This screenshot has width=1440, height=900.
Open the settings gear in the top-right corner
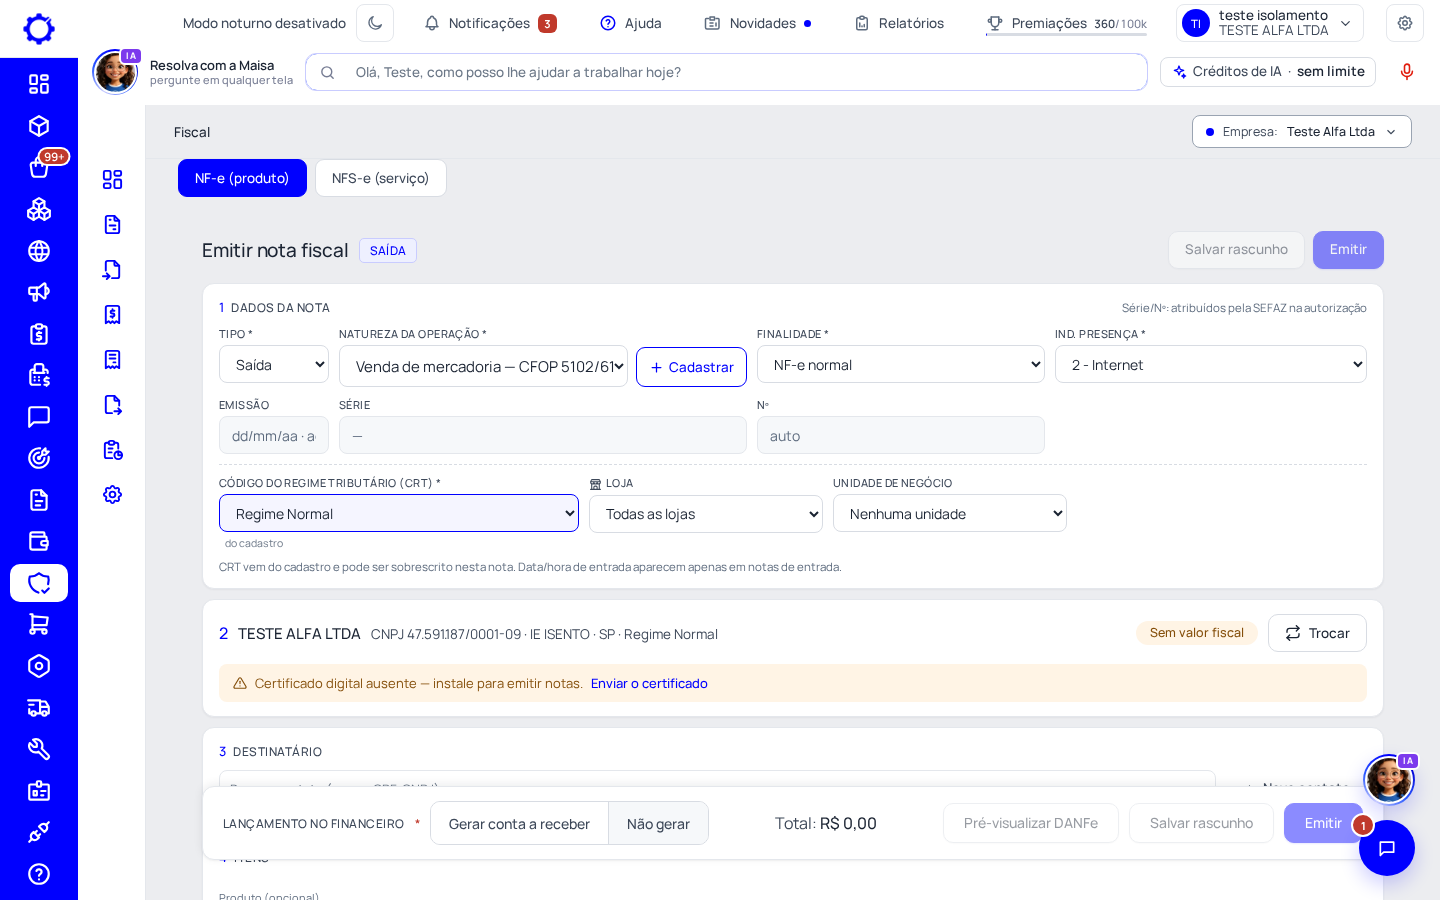[x=1405, y=23]
